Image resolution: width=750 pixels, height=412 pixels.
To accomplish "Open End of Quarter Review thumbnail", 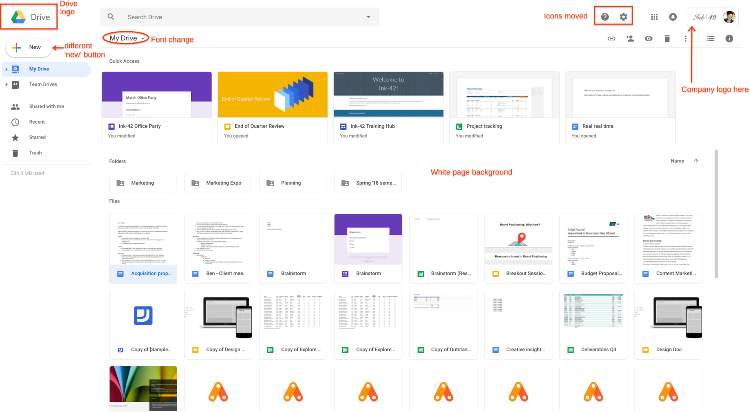I will pyautogui.click(x=272, y=94).
